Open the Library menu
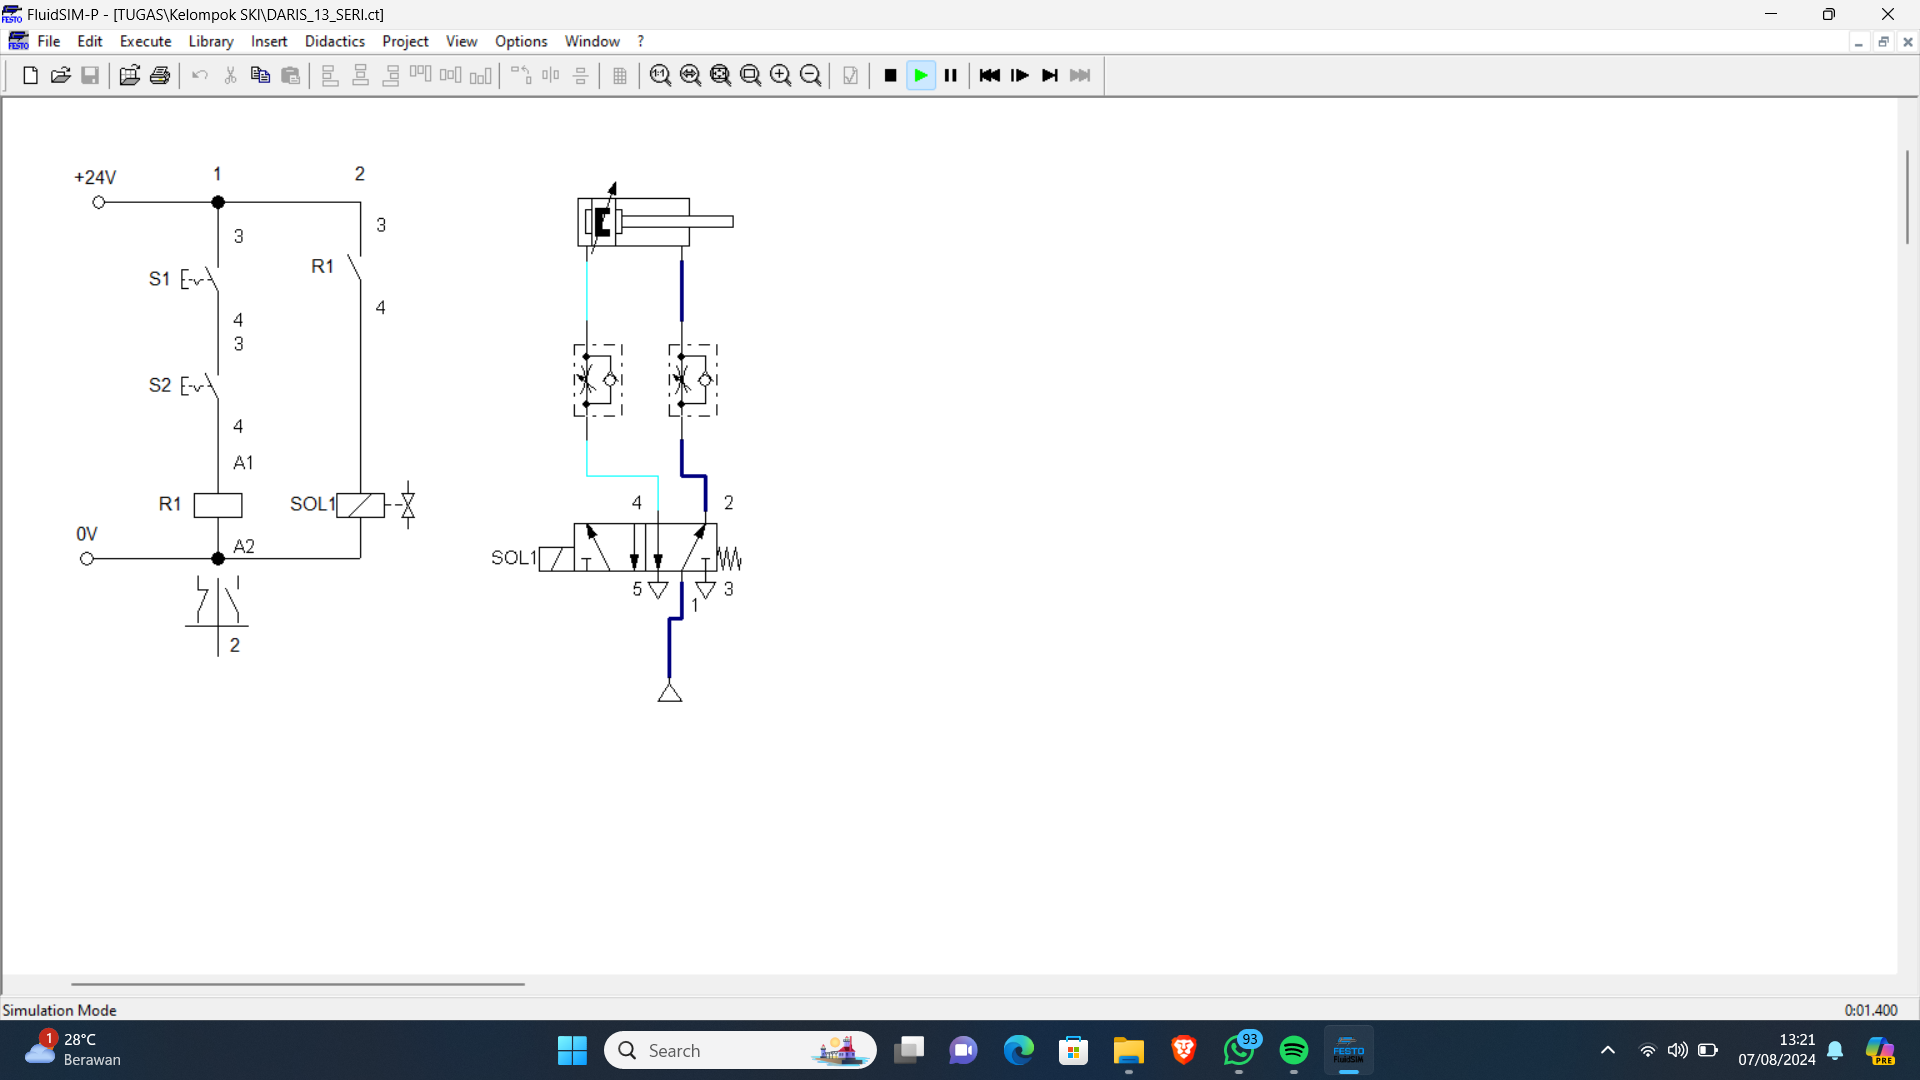Image resolution: width=1920 pixels, height=1080 pixels. pos(210,41)
